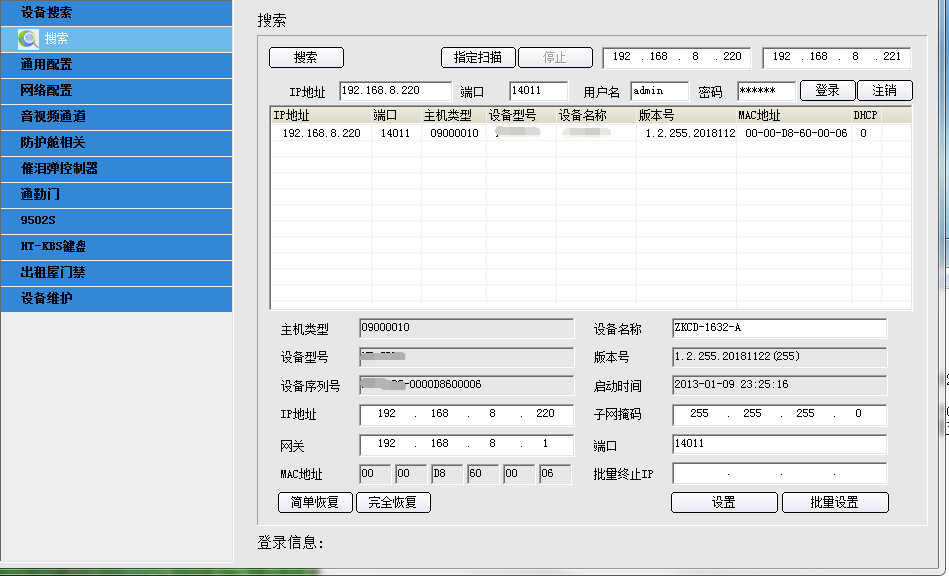Open the 网络配置 sidebar section
The height and width of the screenshot is (576, 949).
click(x=116, y=91)
